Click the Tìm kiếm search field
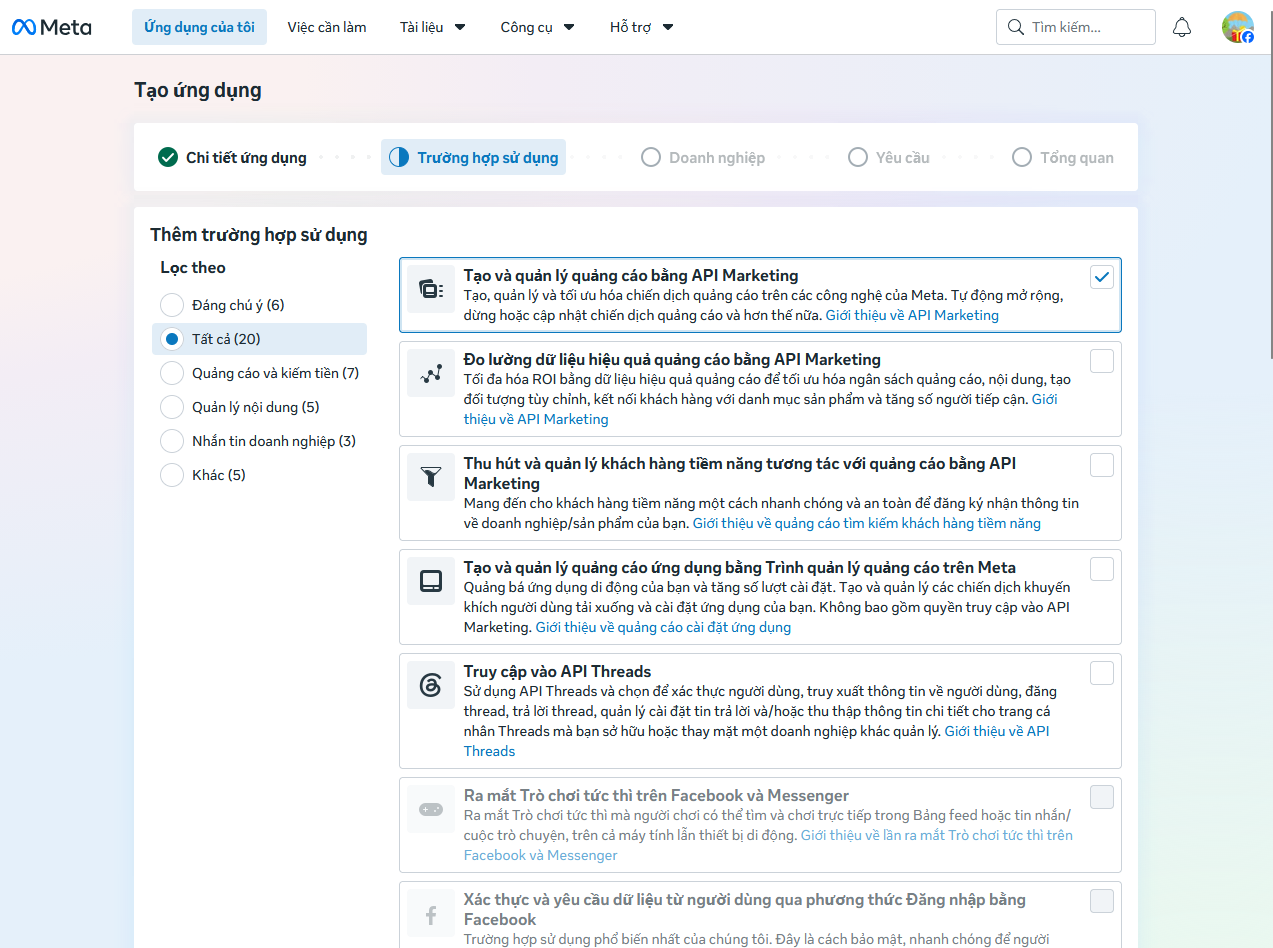 [x=1076, y=27]
